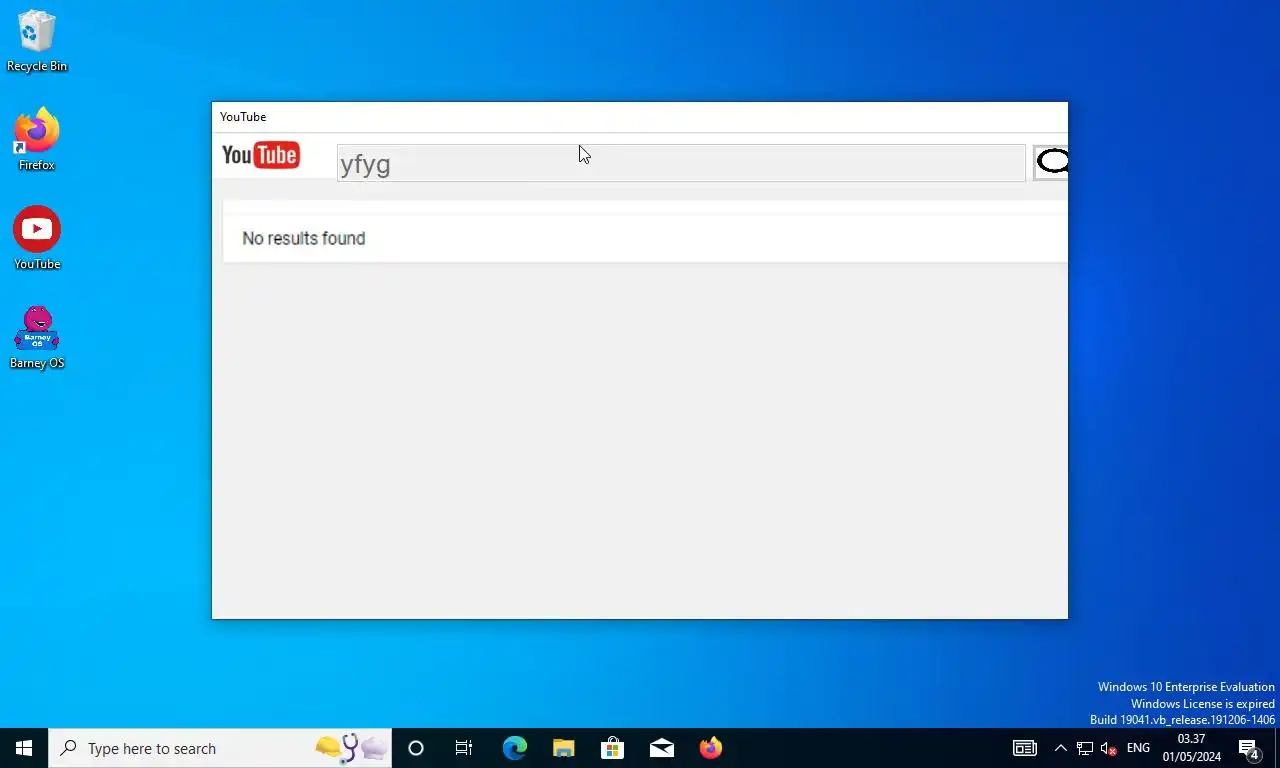Image resolution: width=1280 pixels, height=768 pixels.
Task: Click the YouTube window title text
Action: click(x=243, y=117)
